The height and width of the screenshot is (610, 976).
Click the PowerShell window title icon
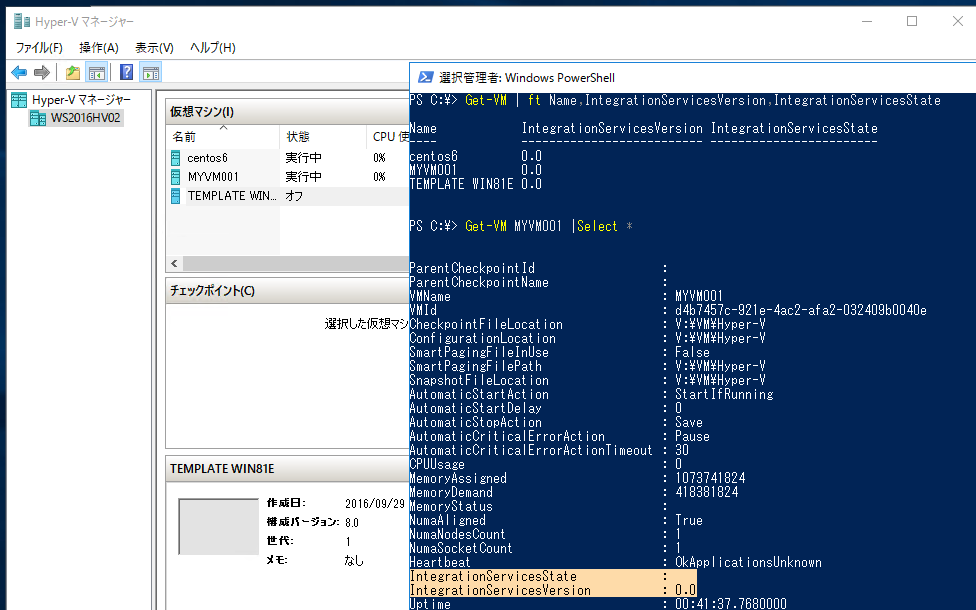(426, 77)
